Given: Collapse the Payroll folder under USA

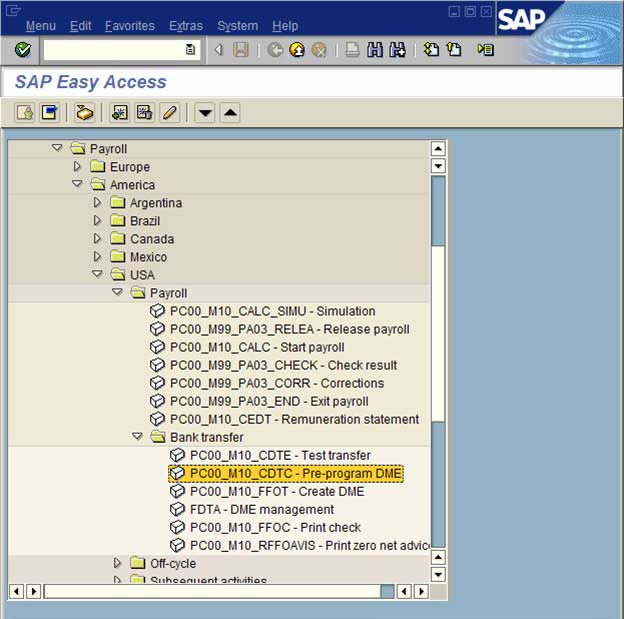Looking at the screenshot, I should point(117,292).
